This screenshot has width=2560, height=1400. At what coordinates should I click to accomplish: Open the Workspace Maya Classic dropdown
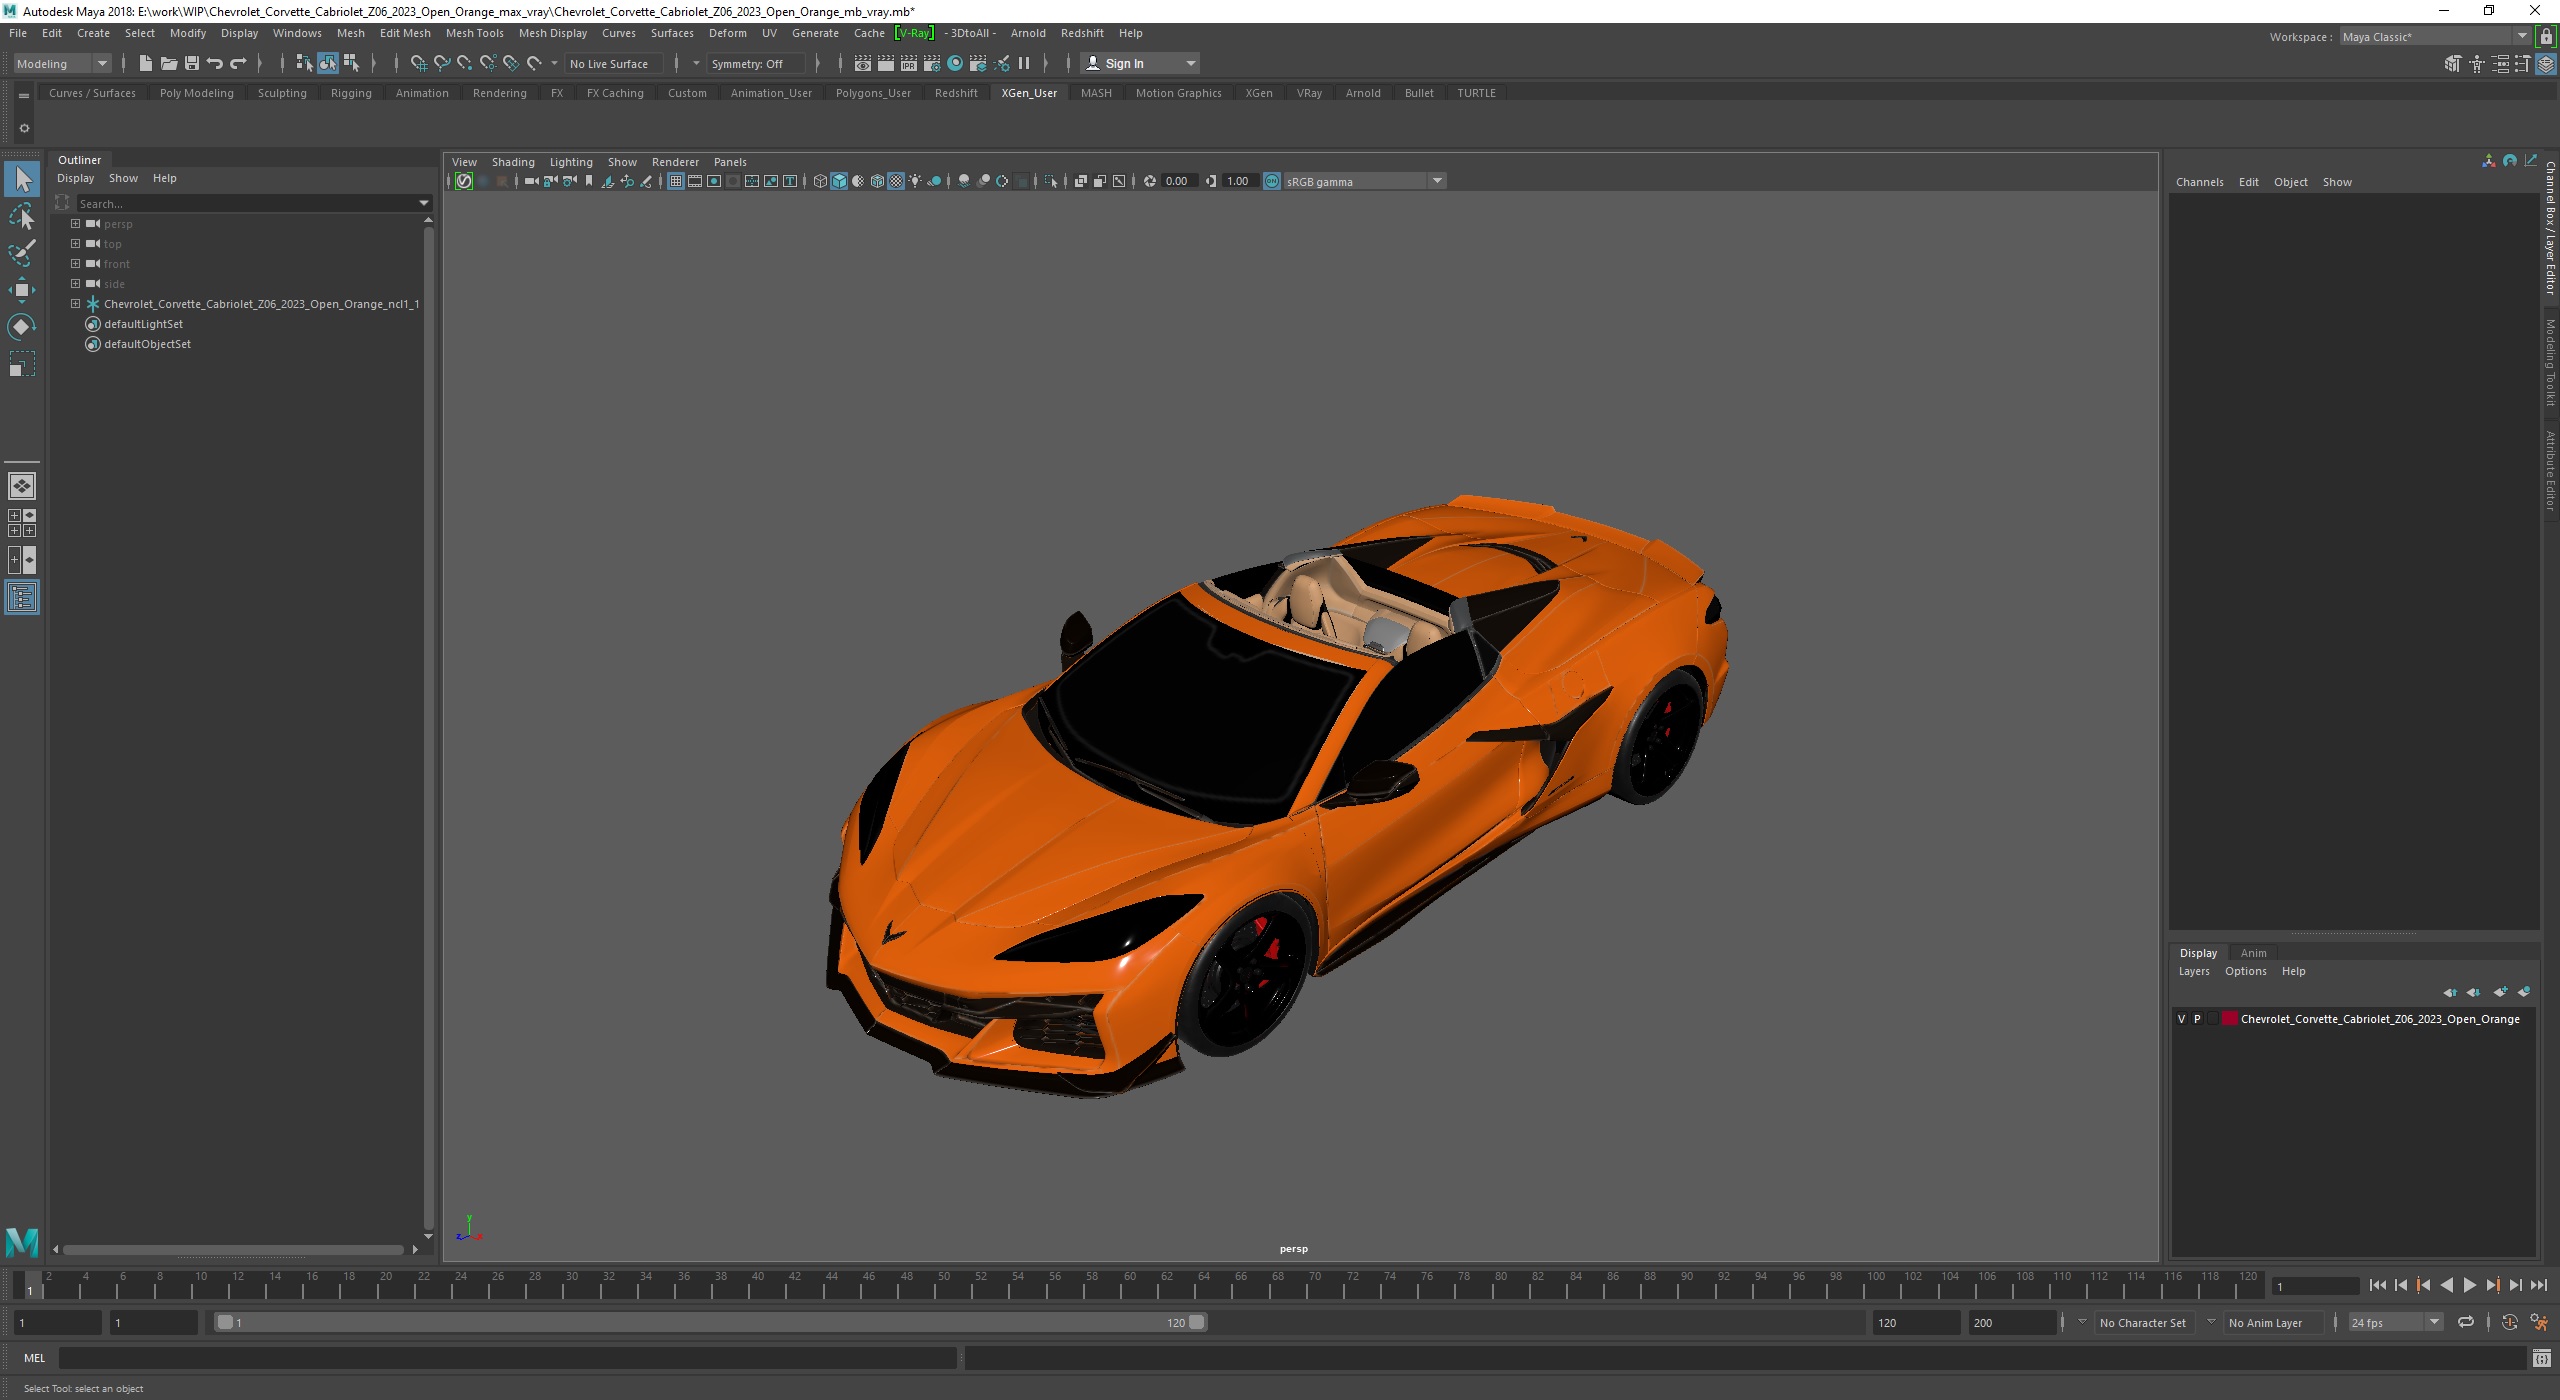click(2435, 36)
